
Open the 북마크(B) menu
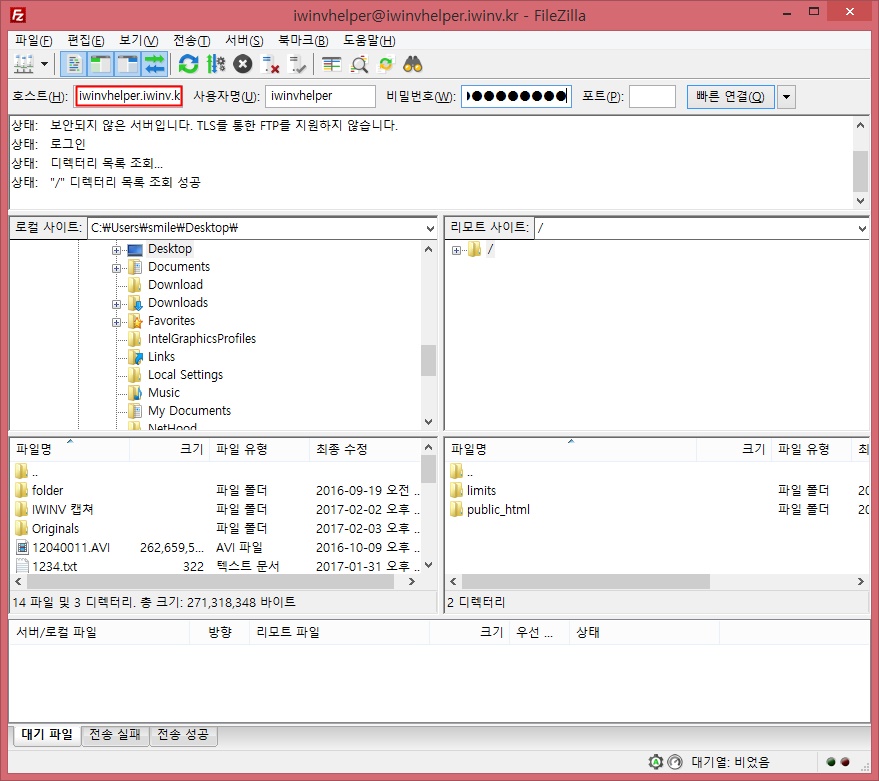click(x=303, y=40)
